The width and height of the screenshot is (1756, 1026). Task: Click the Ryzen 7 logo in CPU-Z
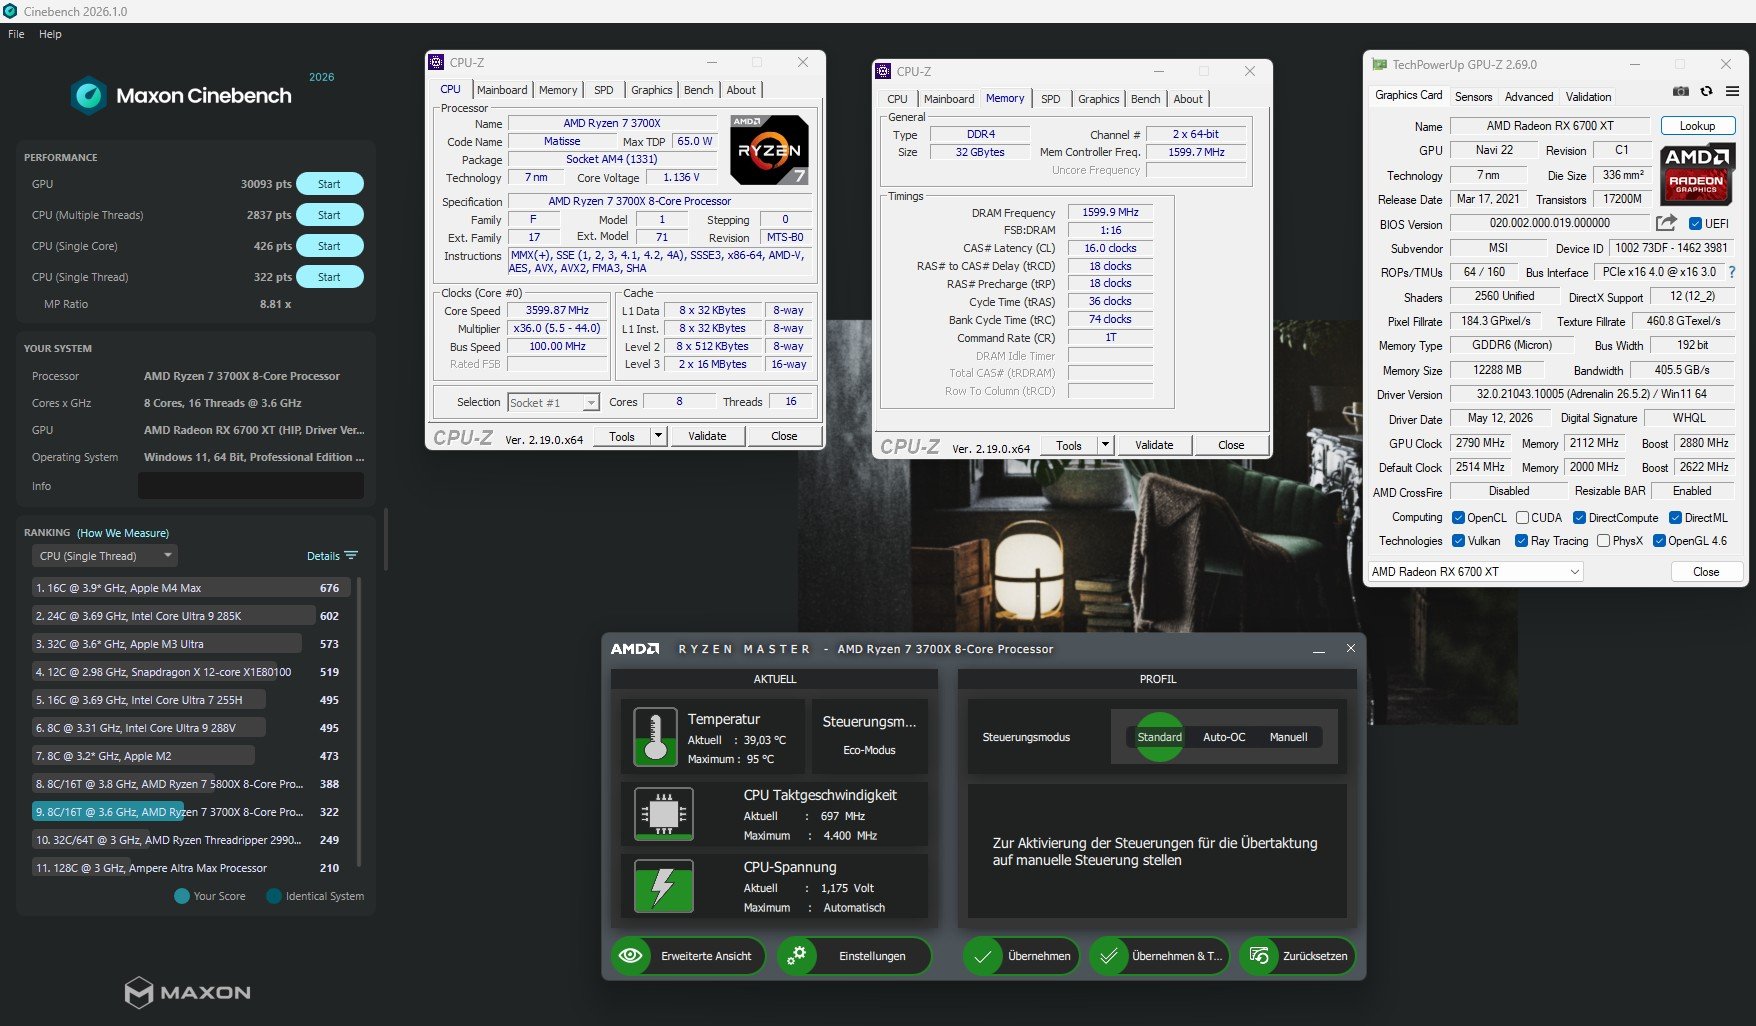click(x=769, y=150)
